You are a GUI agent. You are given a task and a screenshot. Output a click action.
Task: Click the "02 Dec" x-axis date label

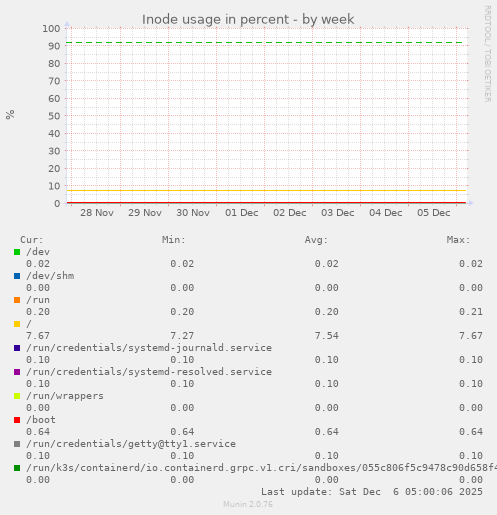(290, 213)
